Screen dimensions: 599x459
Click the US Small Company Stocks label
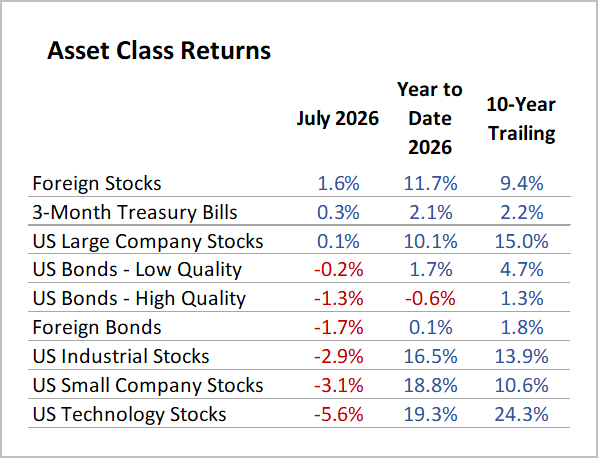pyautogui.click(x=148, y=385)
